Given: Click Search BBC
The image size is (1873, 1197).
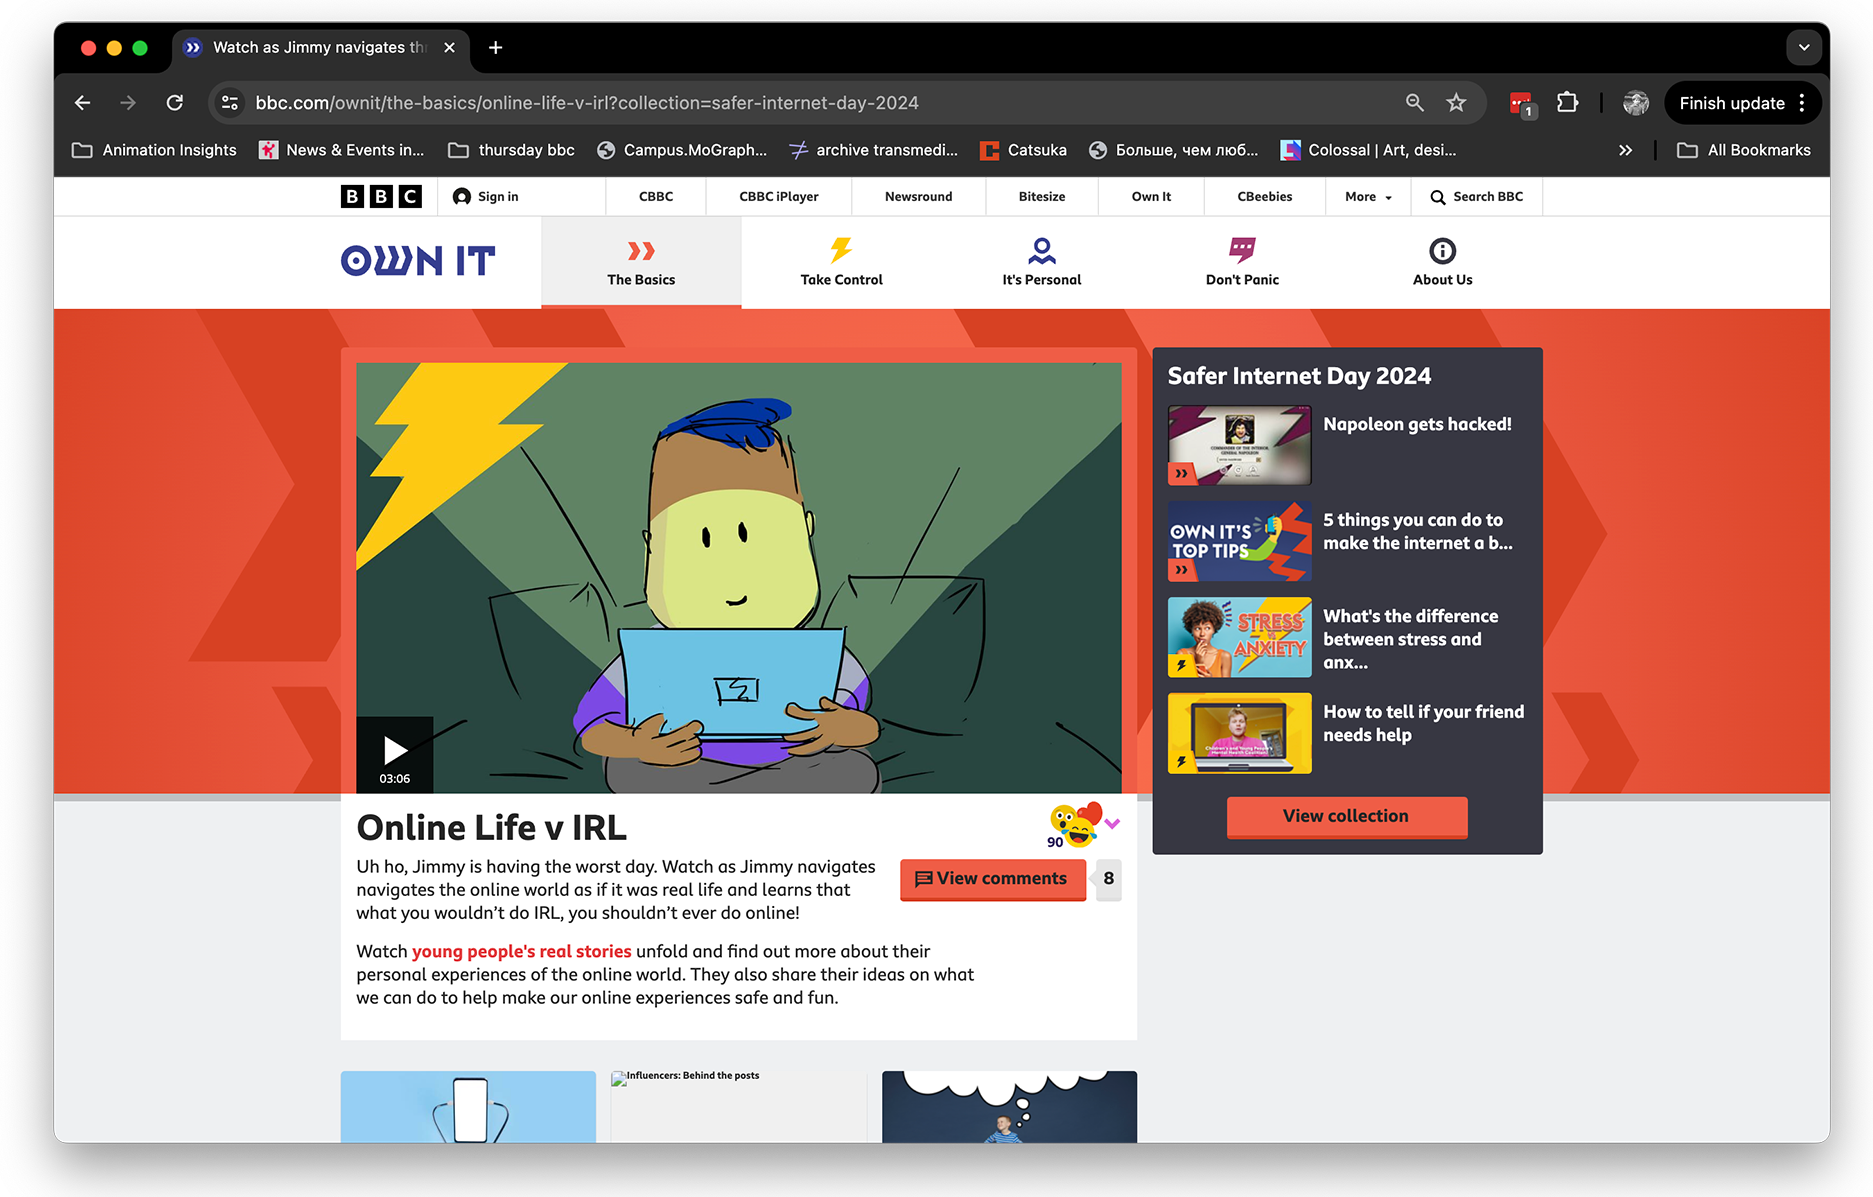Looking at the screenshot, I should point(1477,197).
